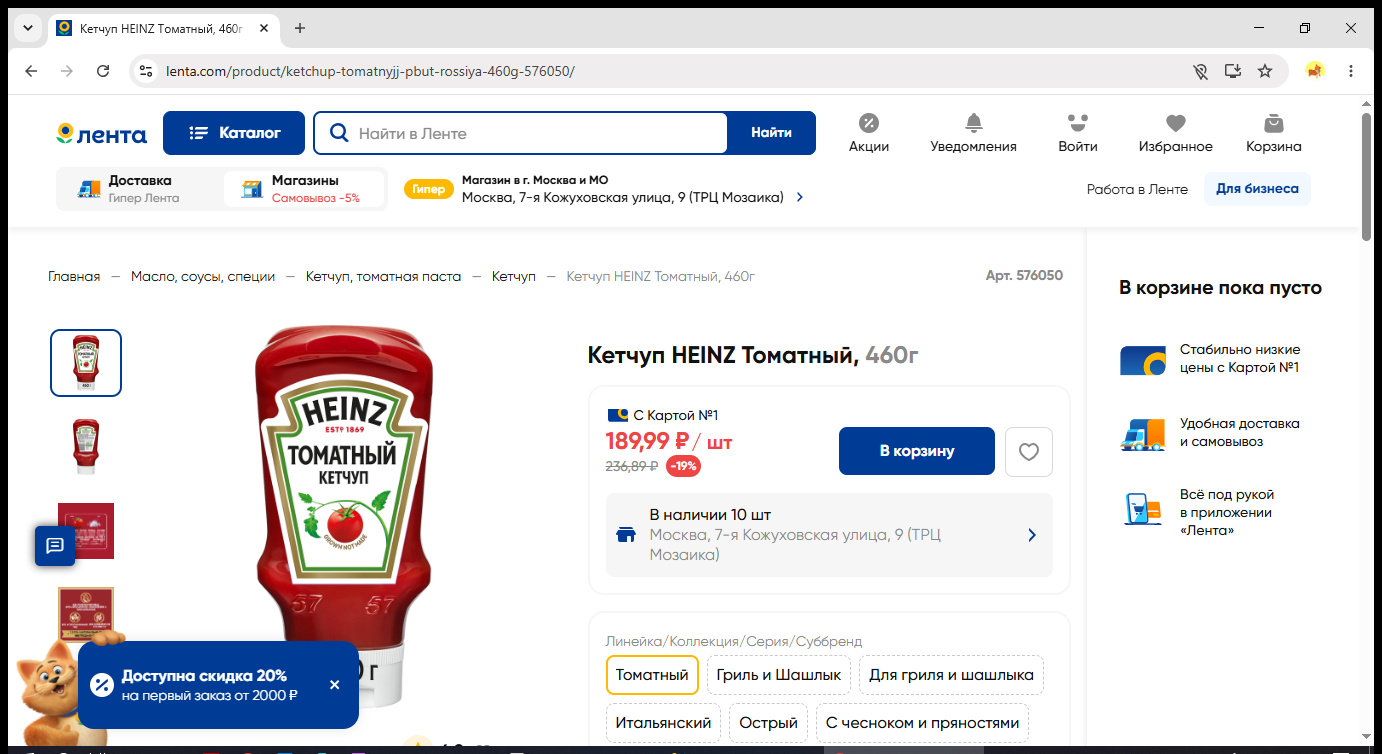The height and width of the screenshot is (754, 1382).
Task: Add ketchup with В корзину button
Action: tap(917, 451)
